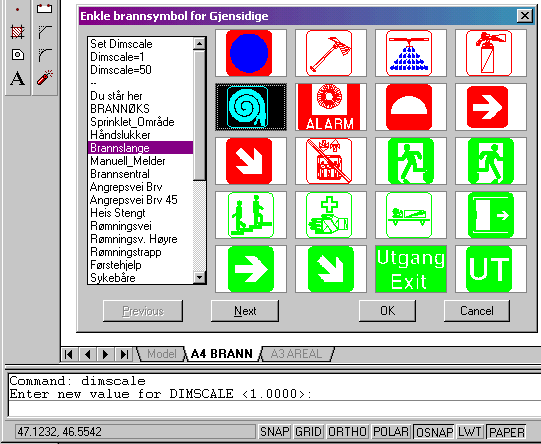The width and height of the screenshot is (541, 444).
Task: Click the Next button
Action: pyautogui.click(x=245, y=311)
